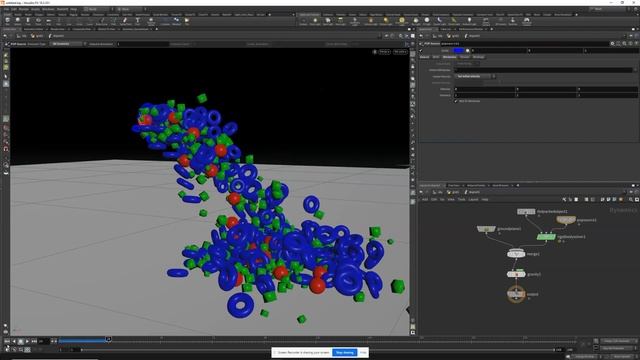The height and width of the screenshot is (360, 640).
Task: Click obj in the scene view path
Action: 22,36
